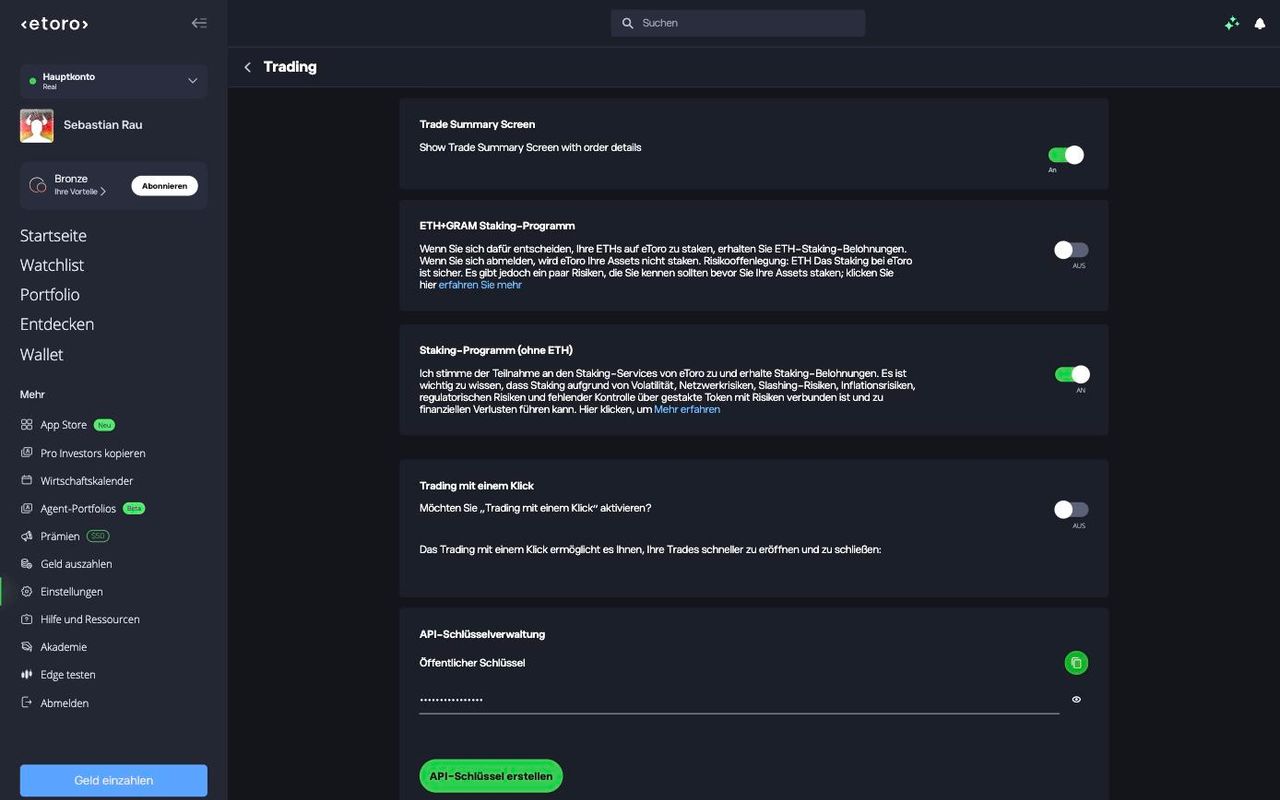Click the Wirtschaftskalender calendar icon

pos(27,481)
